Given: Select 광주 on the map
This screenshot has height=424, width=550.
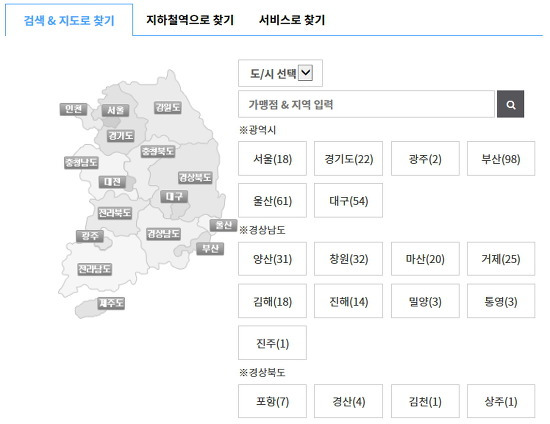Looking at the screenshot, I should click(90, 236).
